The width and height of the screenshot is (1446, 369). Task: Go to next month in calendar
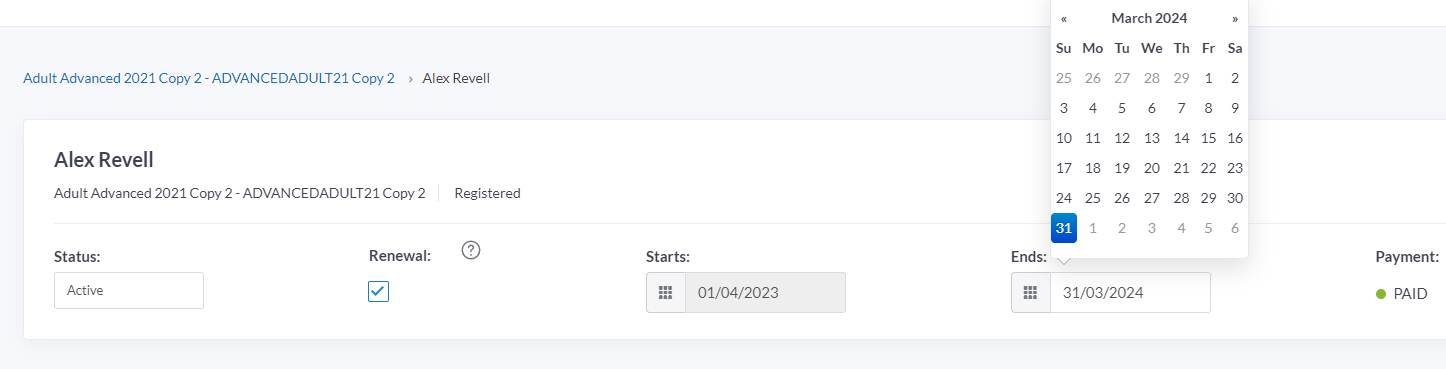tap(1235, 18)
